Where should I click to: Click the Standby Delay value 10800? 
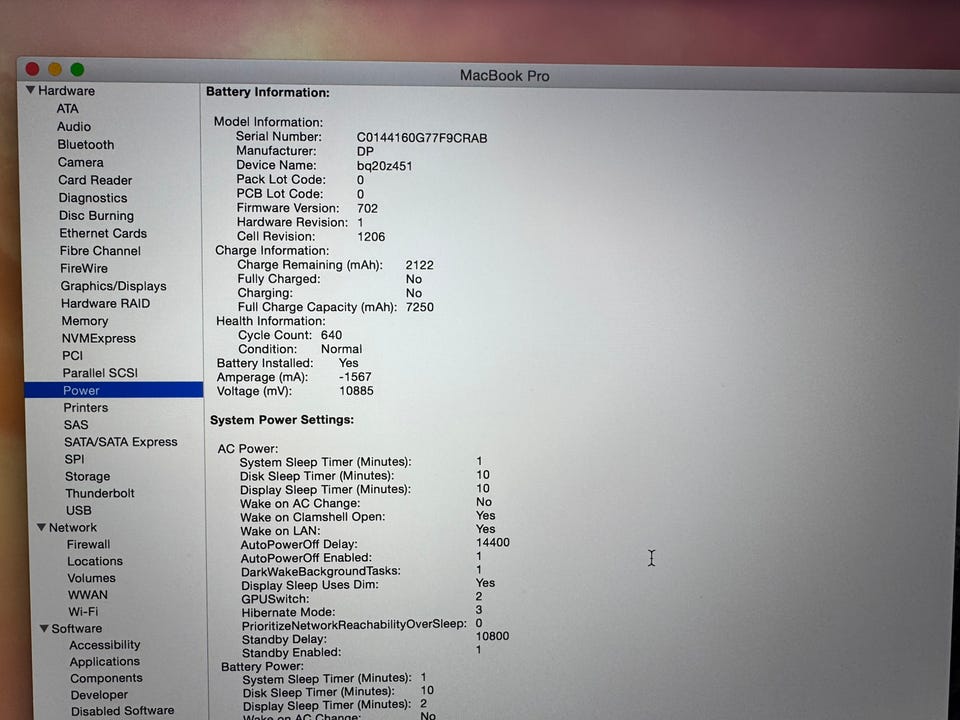coord(492,636)
